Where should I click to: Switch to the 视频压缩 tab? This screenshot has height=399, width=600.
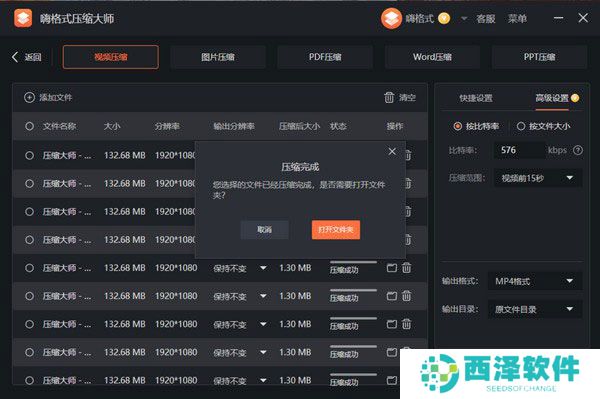[x=111, y=57]
